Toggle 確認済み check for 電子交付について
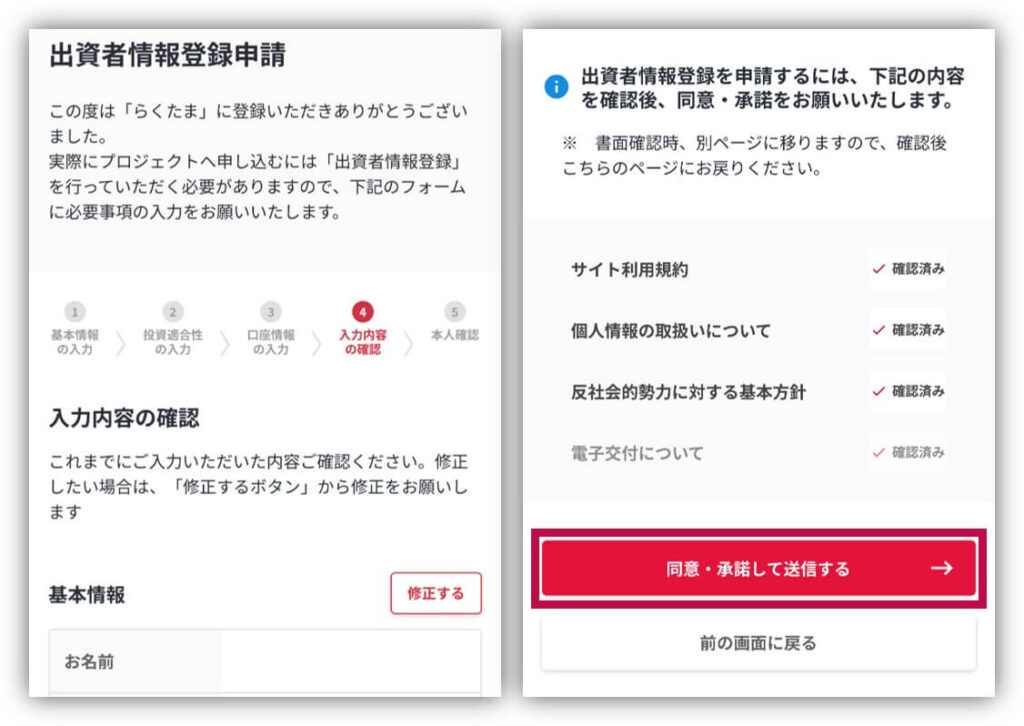Image resolution: width=1024 pixels, height=726 pixels. pyautogui.click(x=908, y=452)
